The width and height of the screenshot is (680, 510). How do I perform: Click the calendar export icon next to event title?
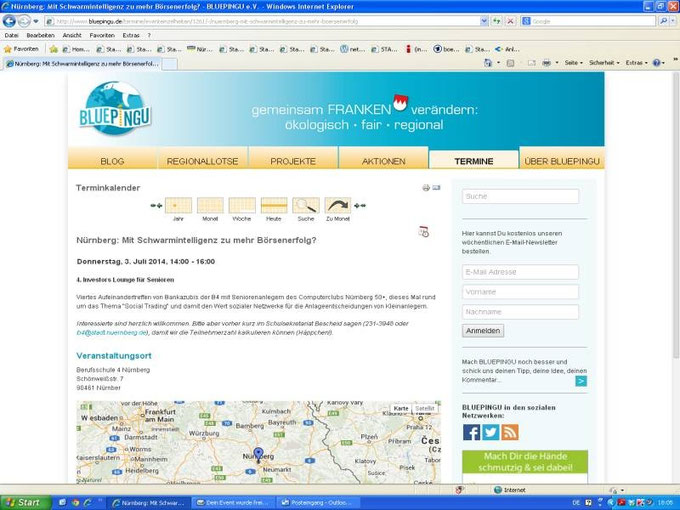424,232
